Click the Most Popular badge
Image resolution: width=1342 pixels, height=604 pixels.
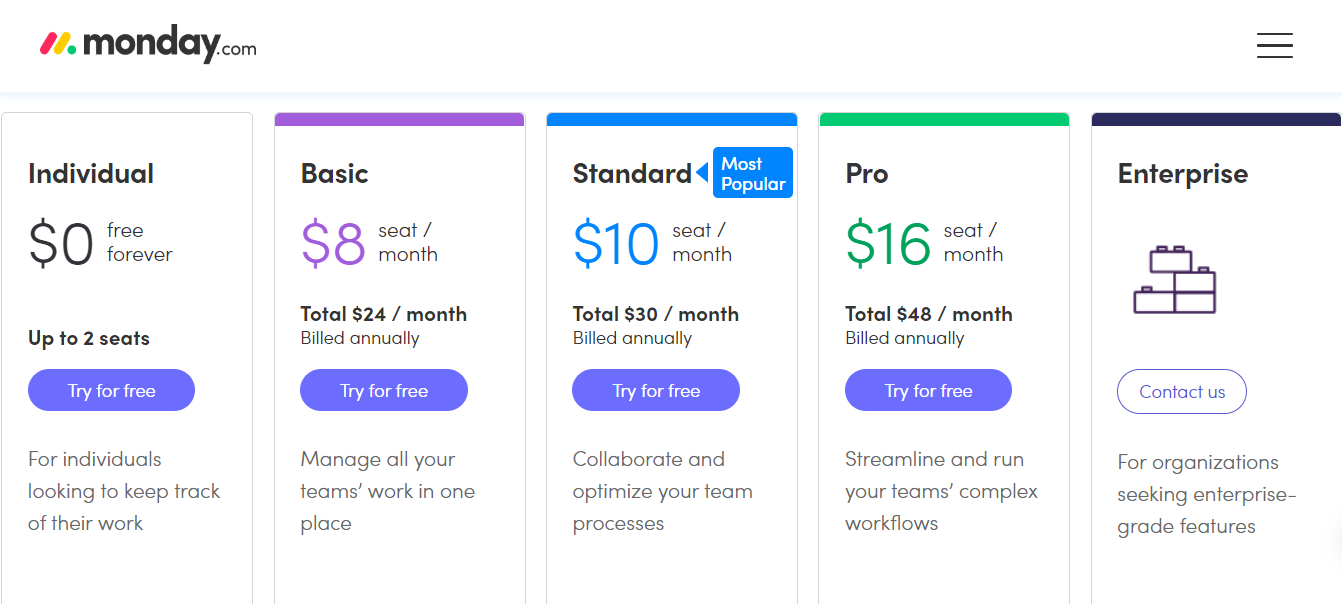point(753,173)
